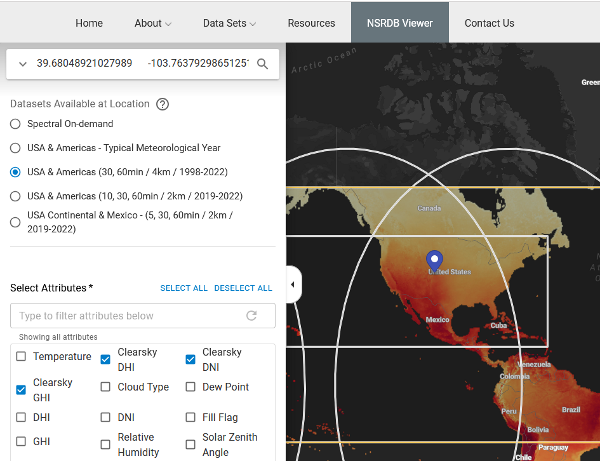
Task: Select USA & Americas 4km 1998-2022 dataset
Action: [15, 172]
